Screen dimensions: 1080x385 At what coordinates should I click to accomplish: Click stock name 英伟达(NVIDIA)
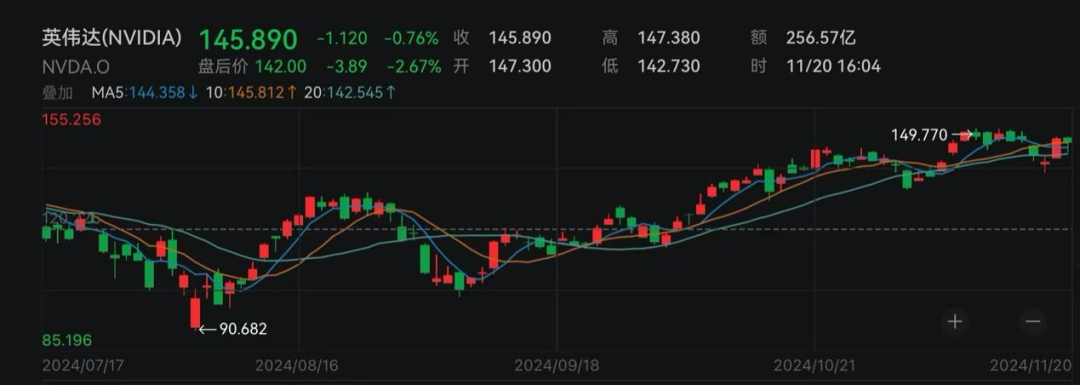point(112,38)
